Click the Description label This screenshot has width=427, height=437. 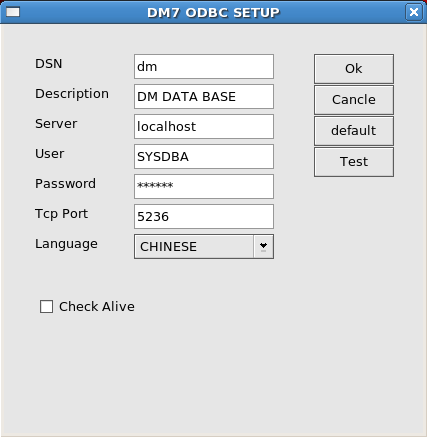tap(72, 94)
